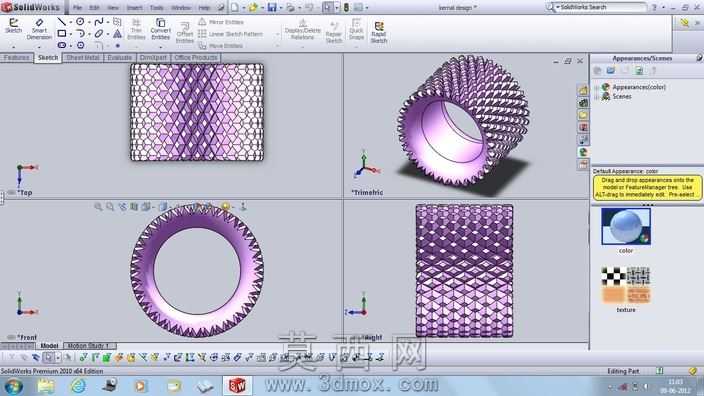Viewport: 704px width, 396px height.
Task: Select the Smart Dimension tool
Action: (x=39, y=29)
